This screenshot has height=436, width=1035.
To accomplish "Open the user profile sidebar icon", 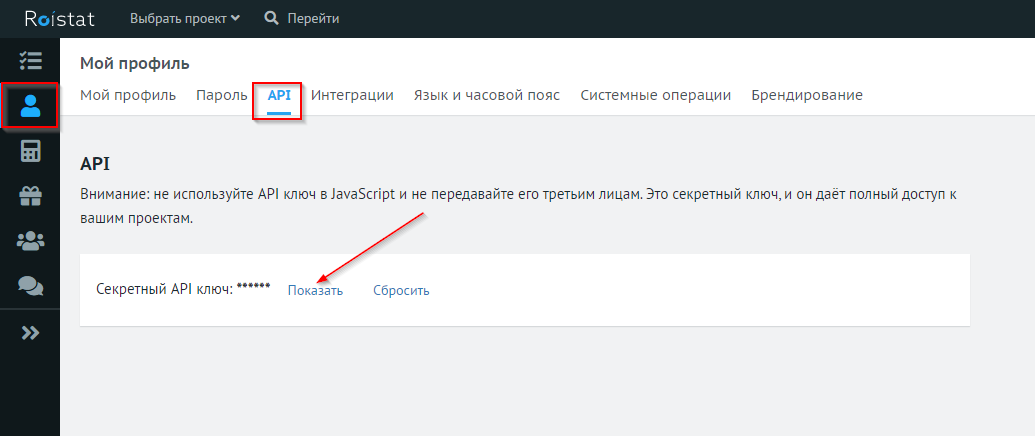I will click(30, 106).
